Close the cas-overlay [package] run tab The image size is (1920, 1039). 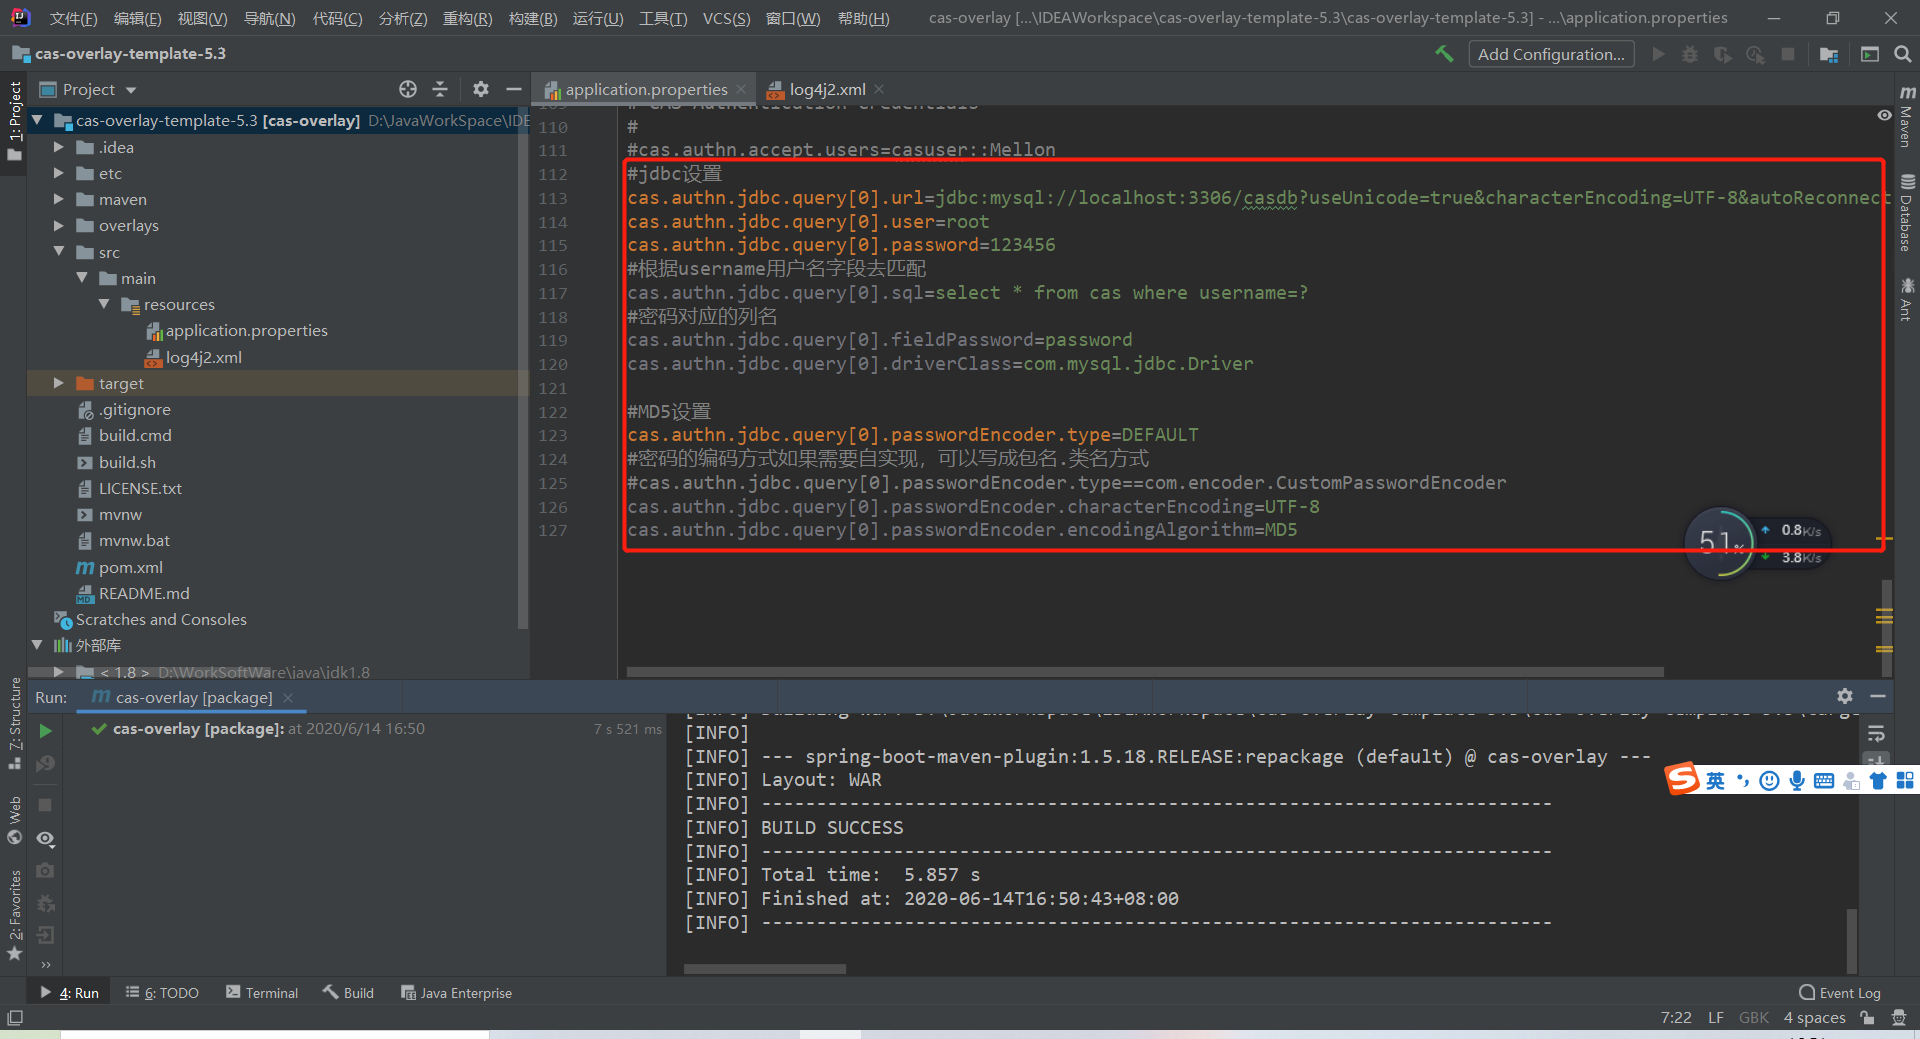(x=288, y=697)
